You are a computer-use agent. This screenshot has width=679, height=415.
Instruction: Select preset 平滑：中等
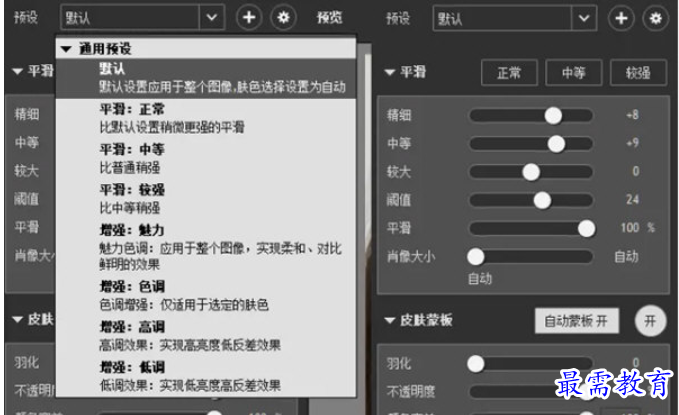(206, 158)
